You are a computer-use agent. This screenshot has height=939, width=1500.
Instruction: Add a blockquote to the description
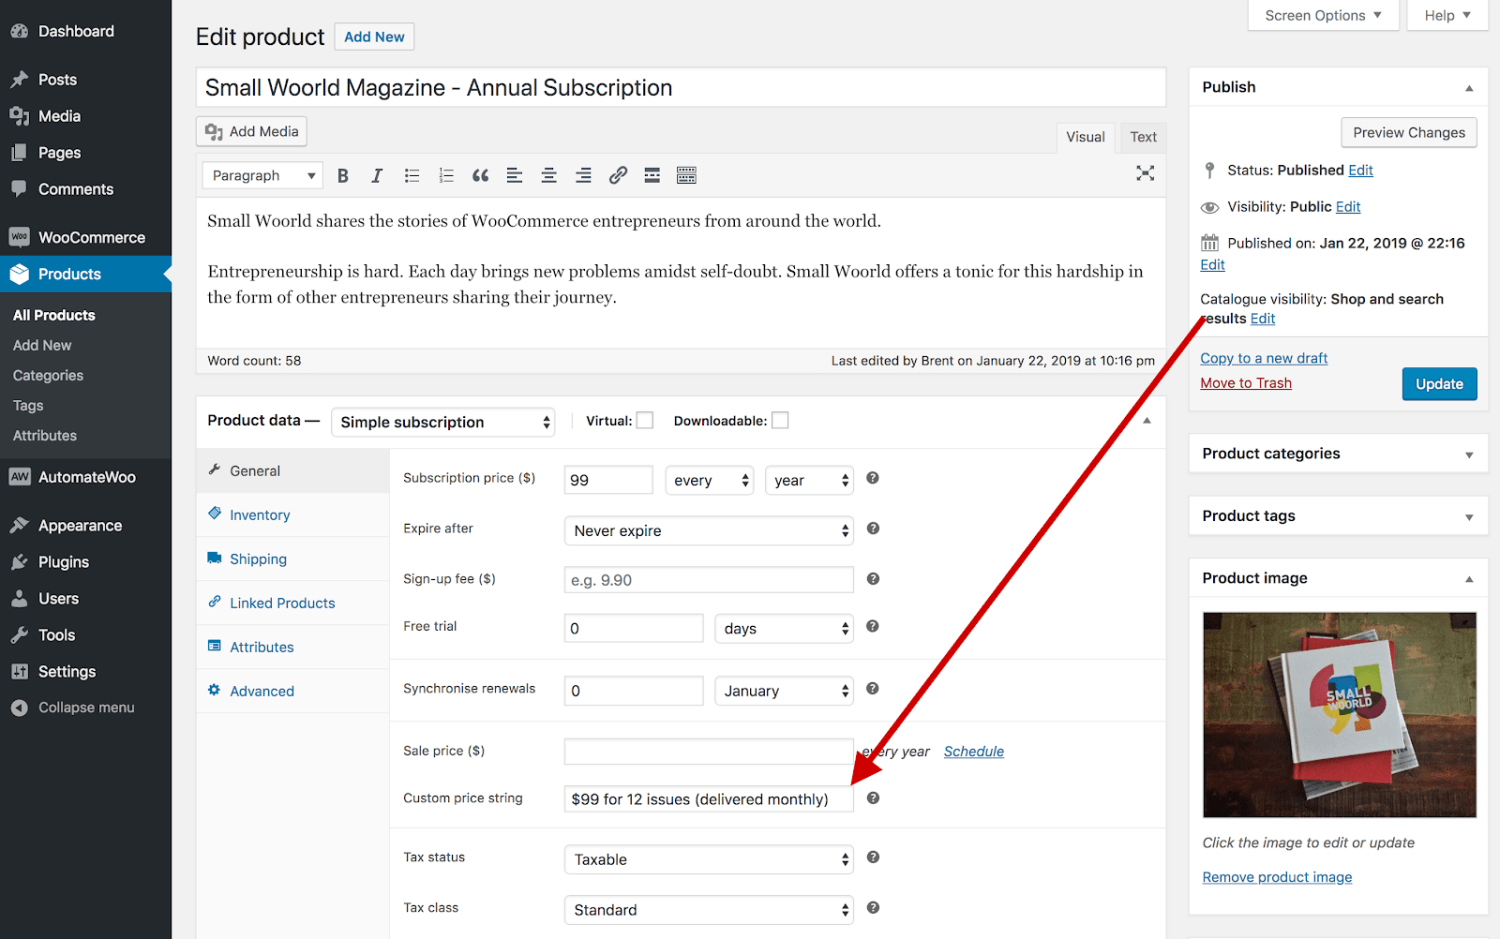[x=480, y=175]
